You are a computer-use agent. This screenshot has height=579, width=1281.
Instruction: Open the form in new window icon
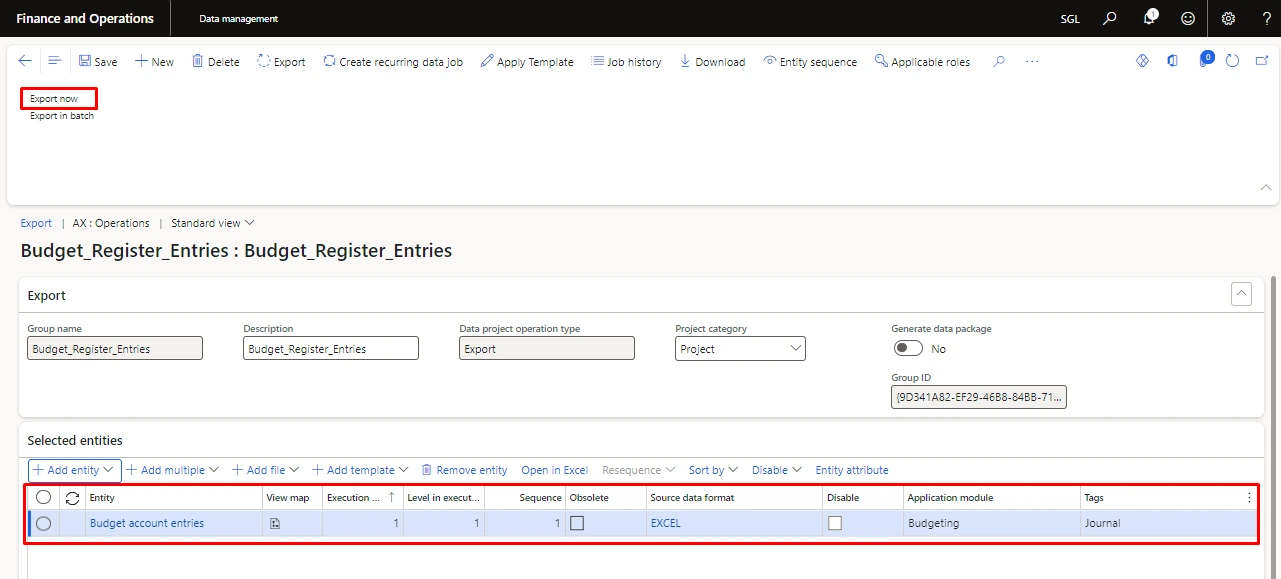coord(1262,61)
